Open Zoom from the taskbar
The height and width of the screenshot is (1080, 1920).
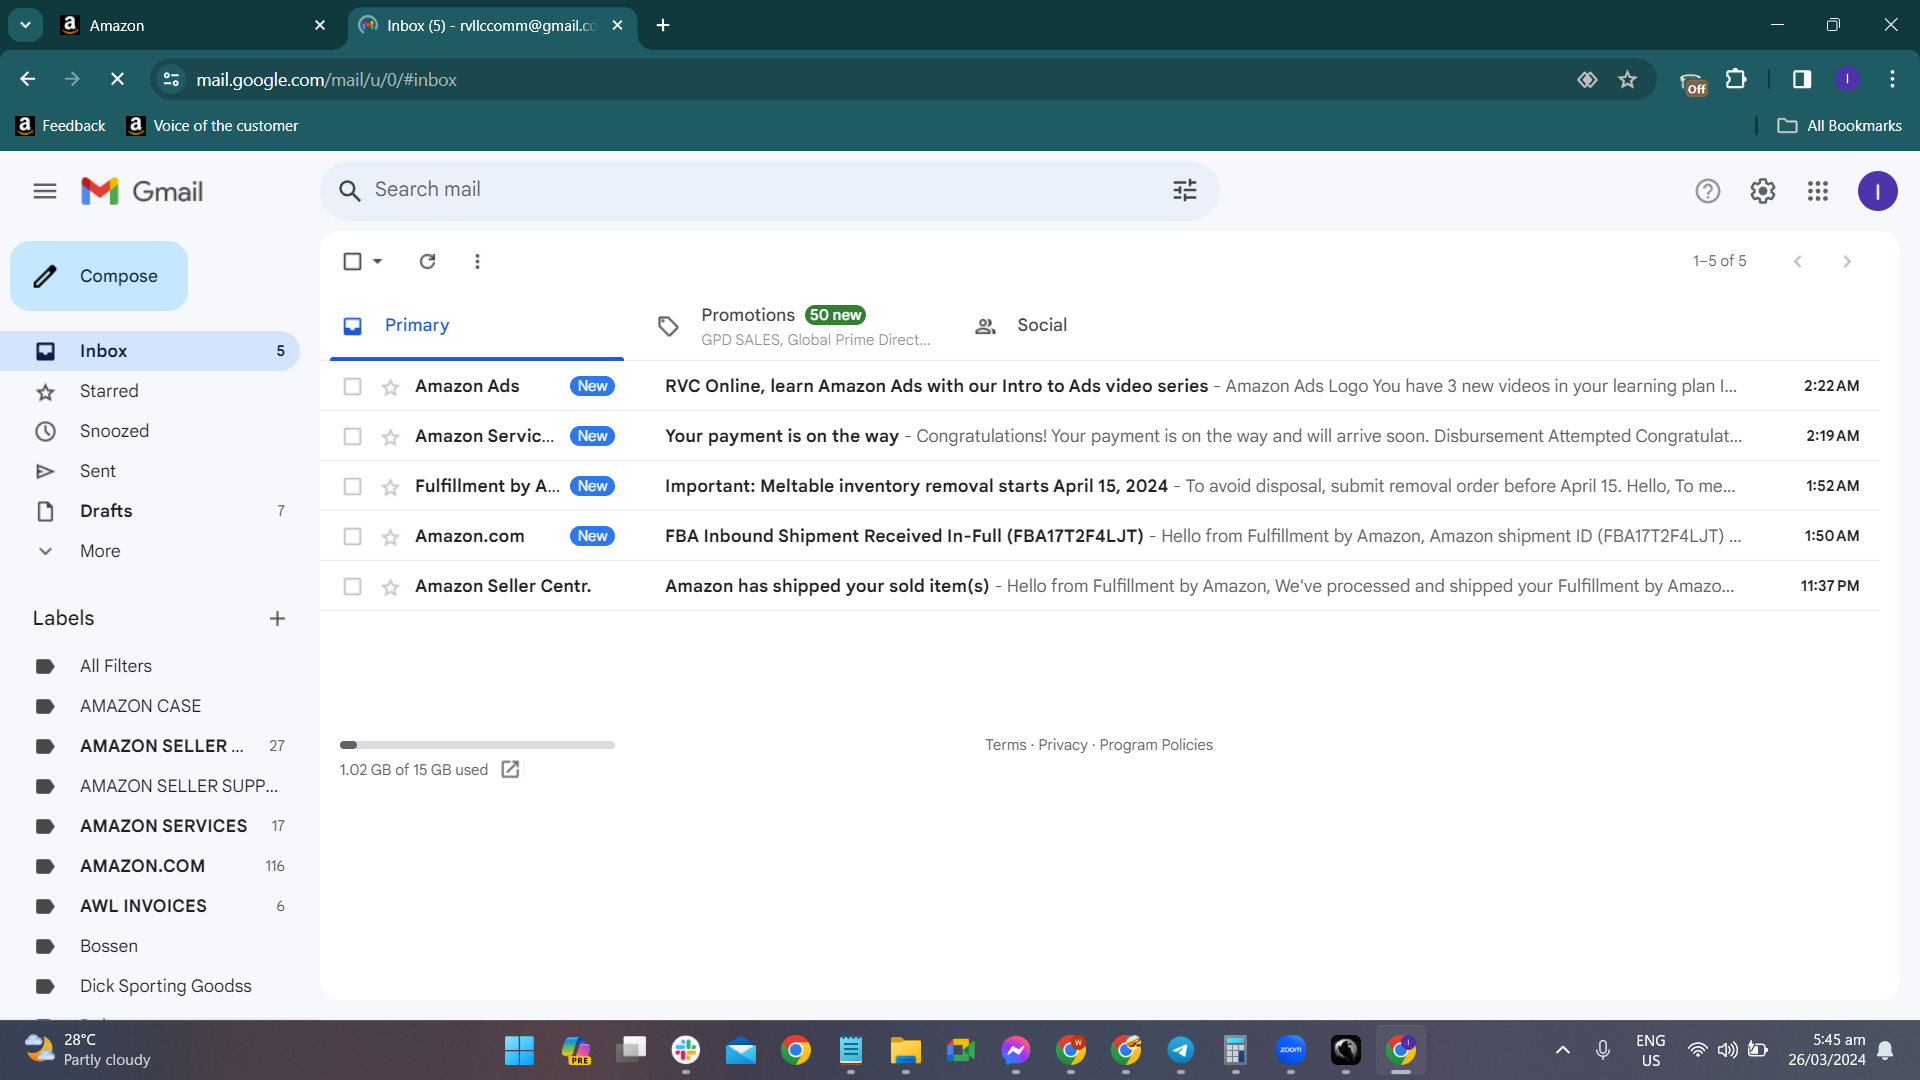tap(1291, 1050)
